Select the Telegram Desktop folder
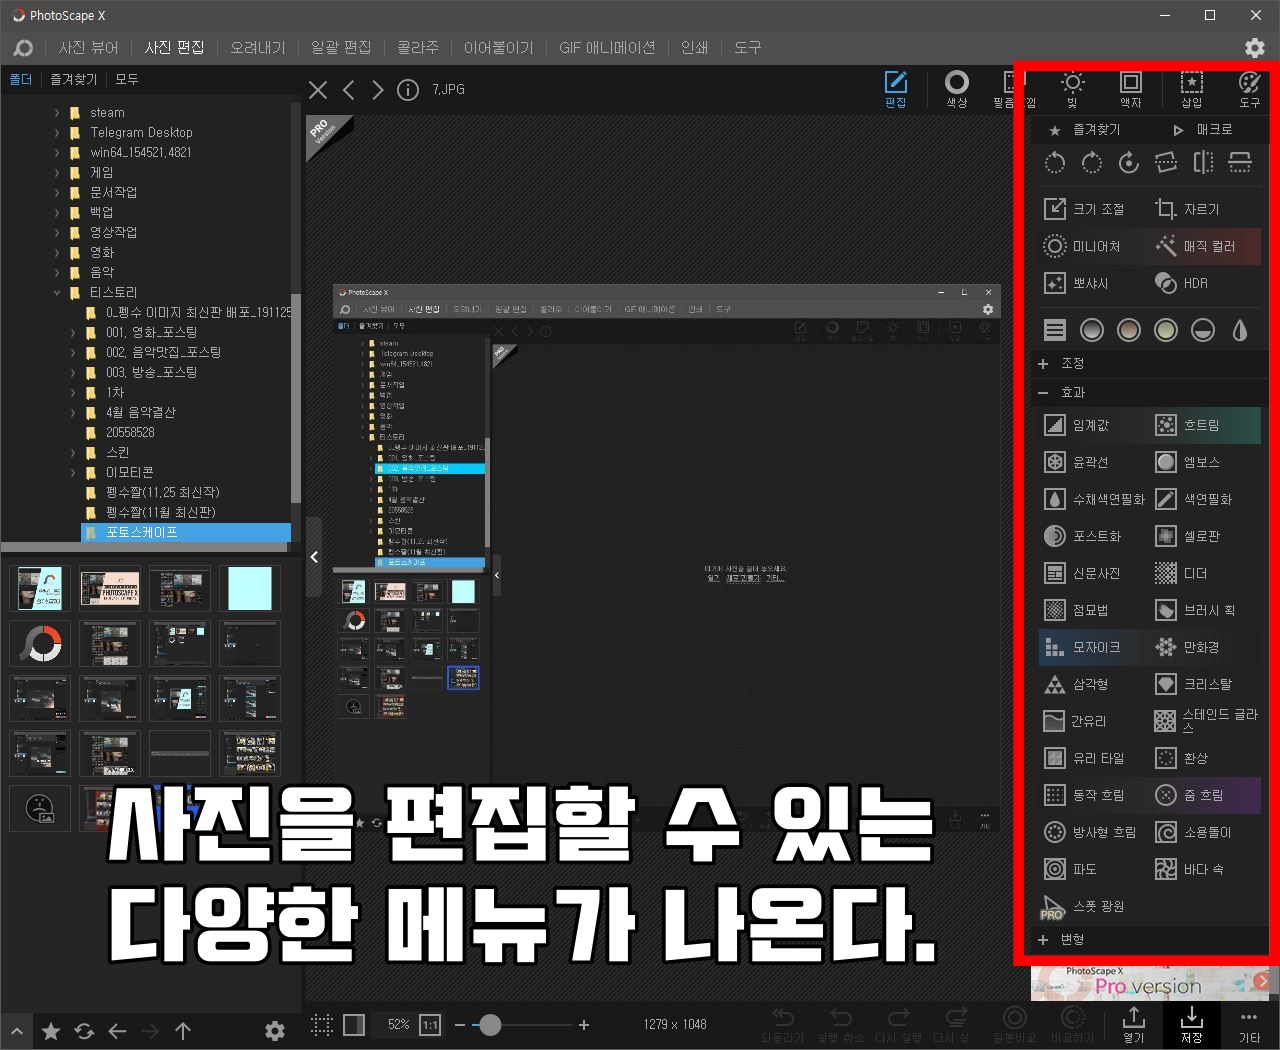 [141, 133]
